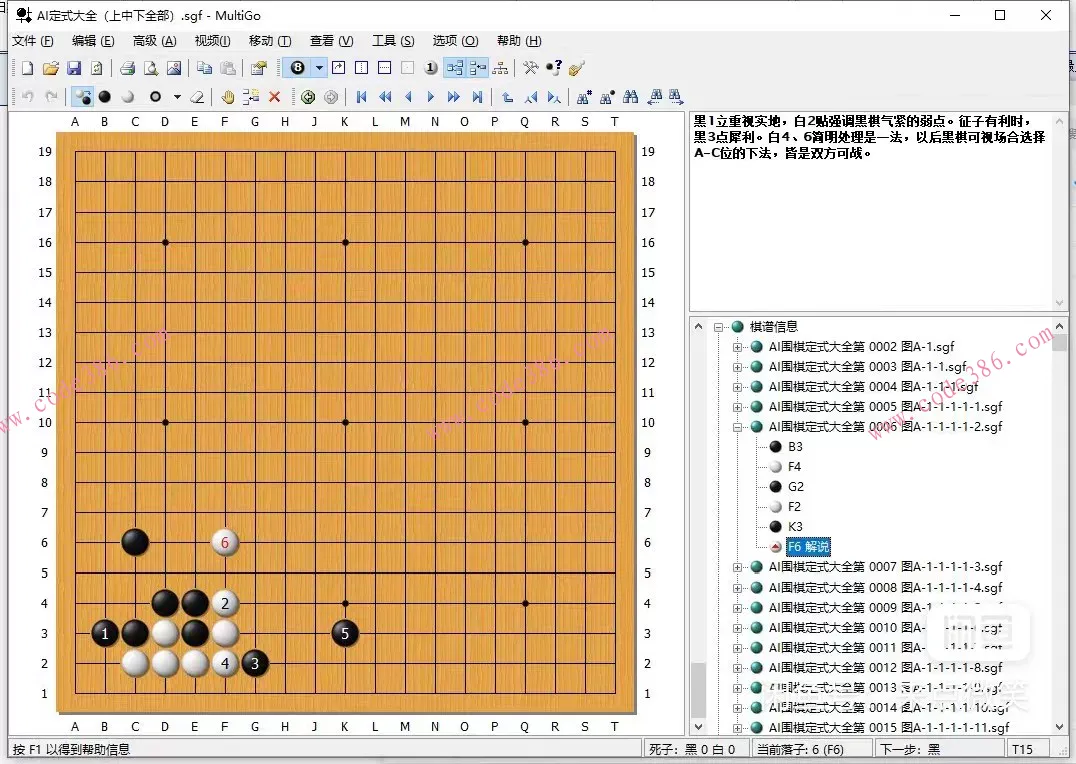Click the binoculars search icon
The width and height of the screenshot is (1076, 764).
(630, 97)
